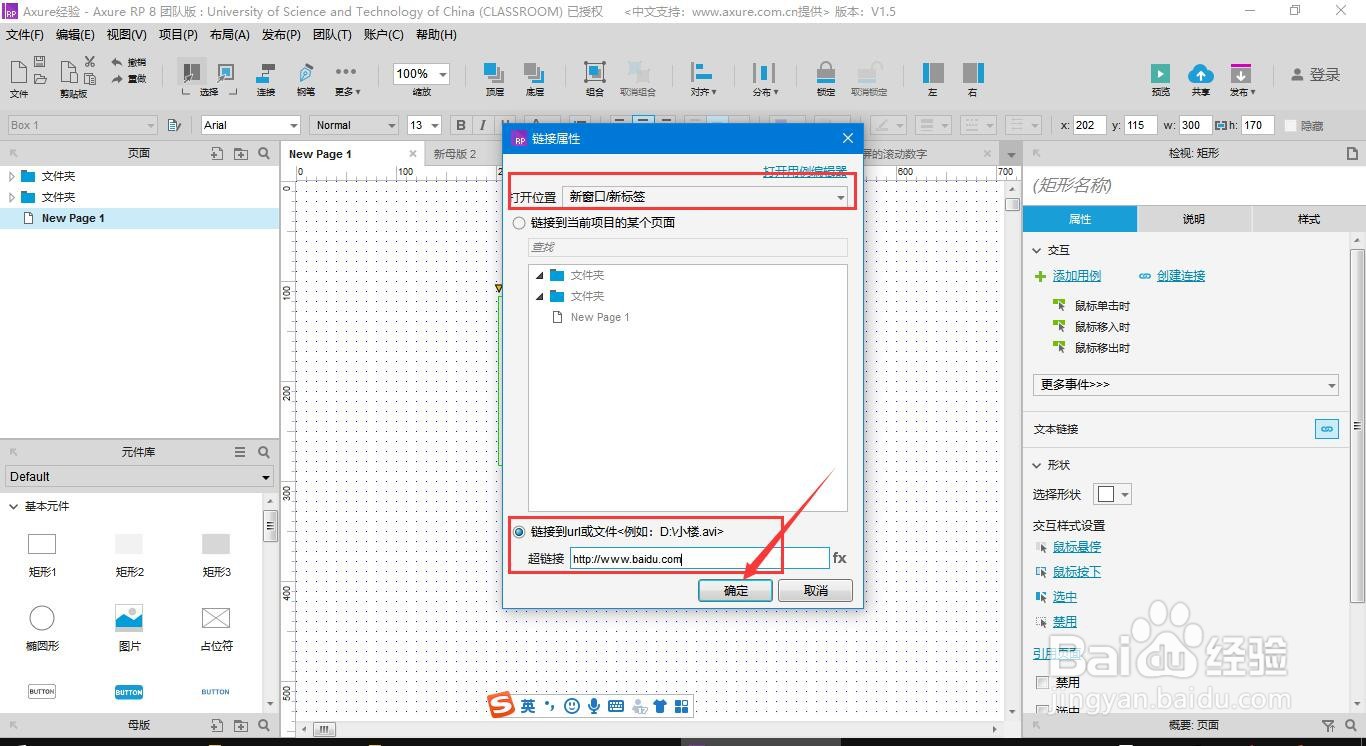Open the 发布(P) menu
Image resolution: width=1366 pixels, height=746 pixels.
pos(281,35)
